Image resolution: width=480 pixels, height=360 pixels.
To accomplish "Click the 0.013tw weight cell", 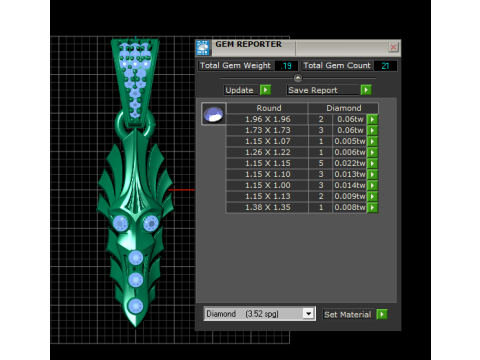I will [x=350, y=174].
